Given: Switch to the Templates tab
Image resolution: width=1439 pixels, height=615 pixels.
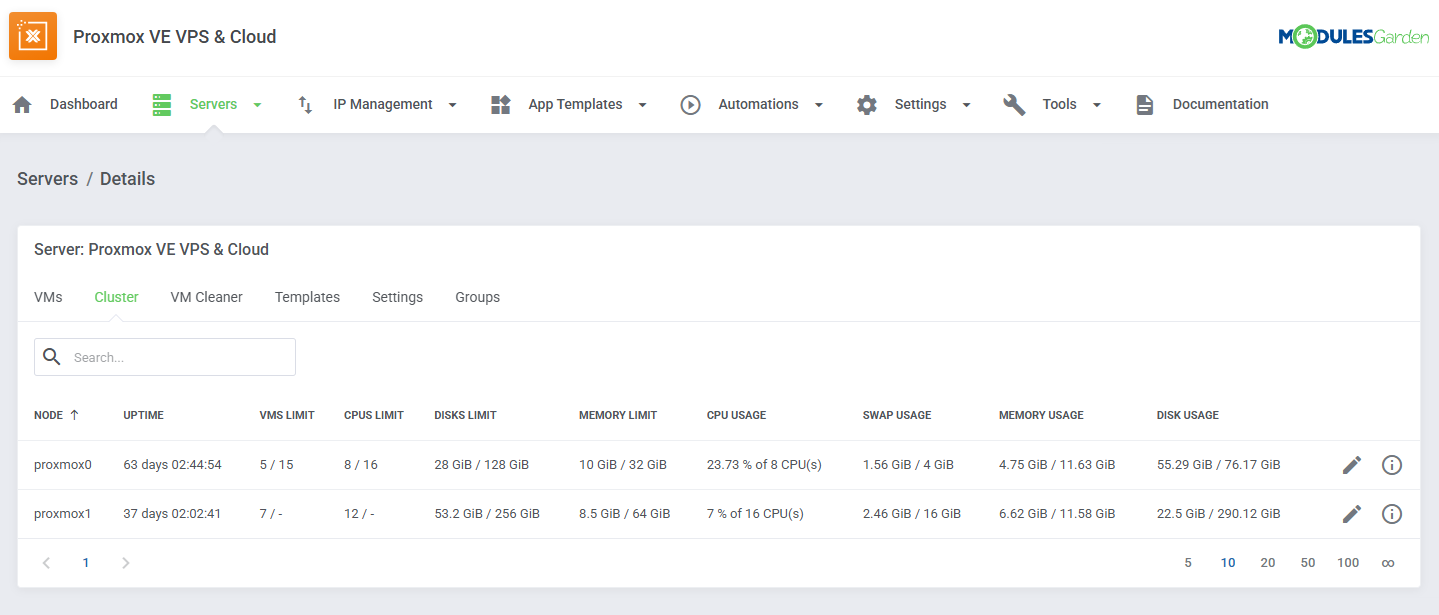Looking at the screenshot, I should point(307,297).
